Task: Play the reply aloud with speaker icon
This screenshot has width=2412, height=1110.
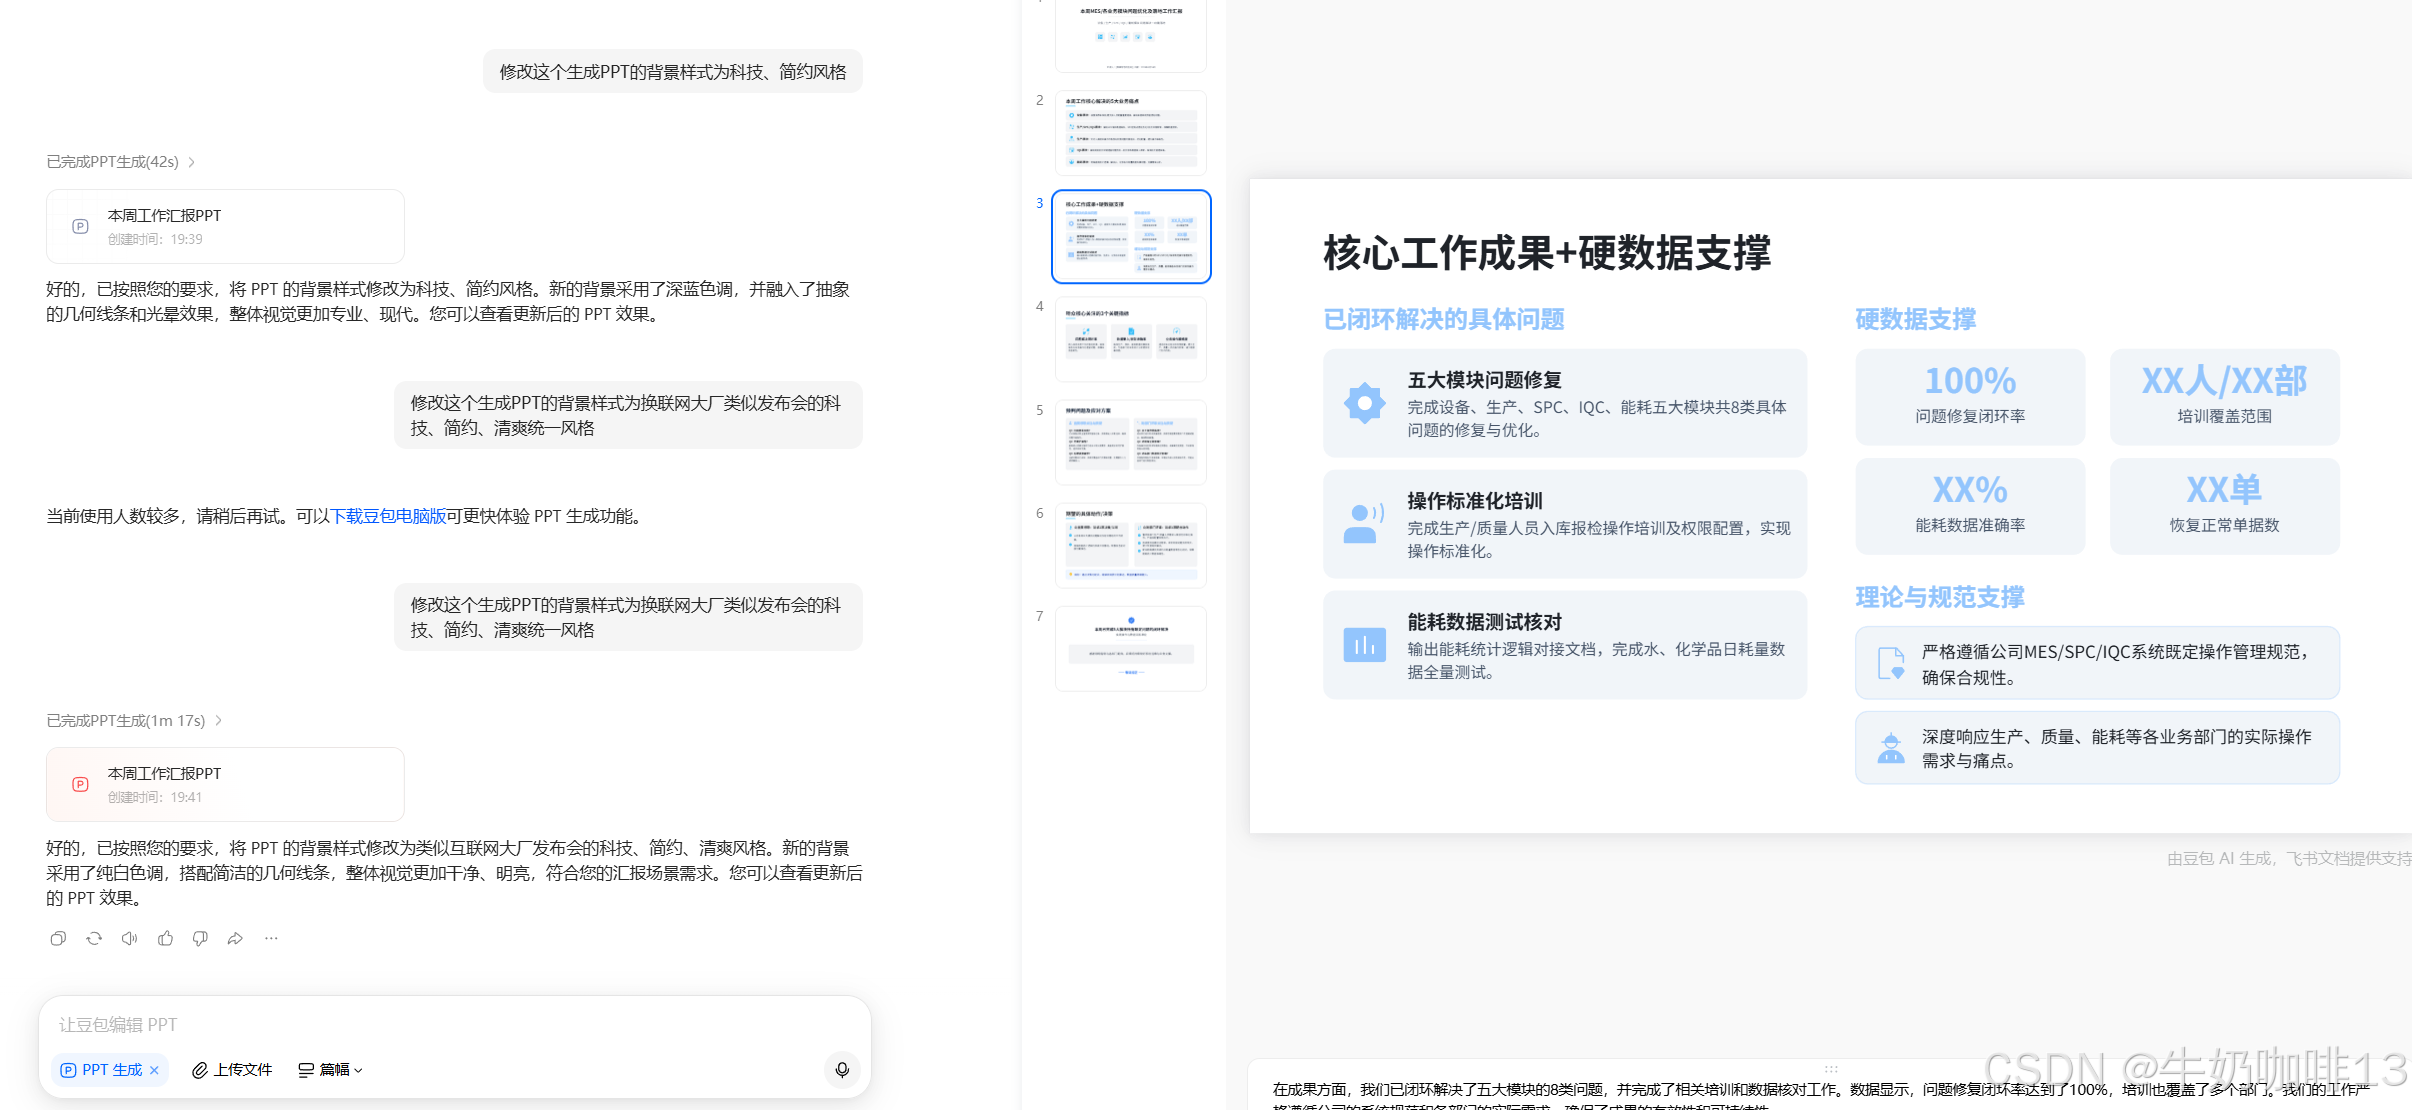Action: [x=129, y=938]
